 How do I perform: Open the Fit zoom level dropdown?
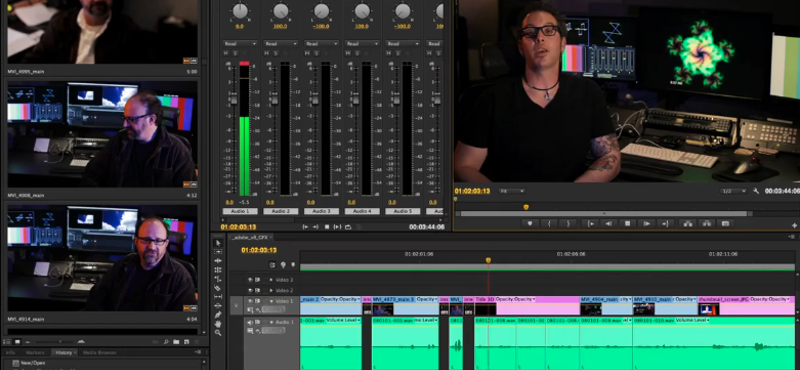(x=512, y=191)
